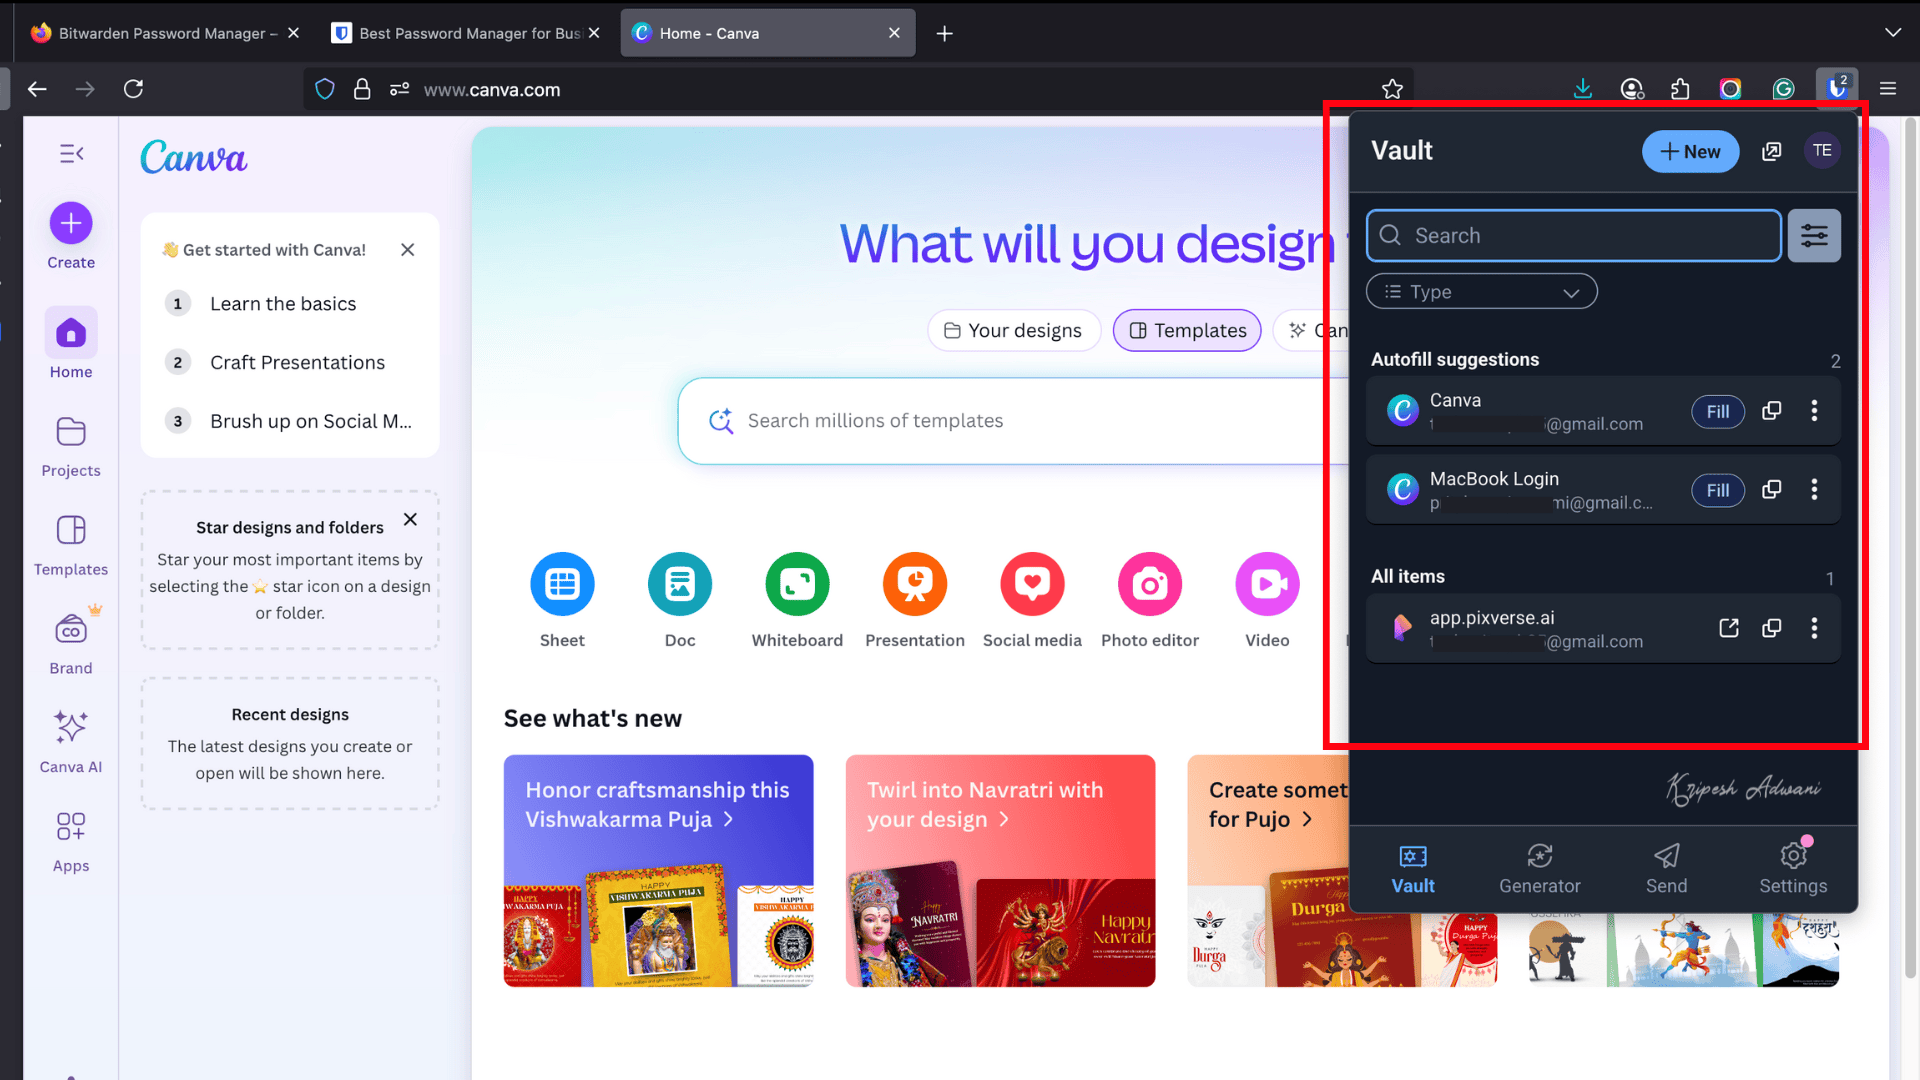The height and width of the screenshot is (1080, 1920).
Task: Switch to Bitwarden Password Manager tab
Action: (x=160, y=33)
